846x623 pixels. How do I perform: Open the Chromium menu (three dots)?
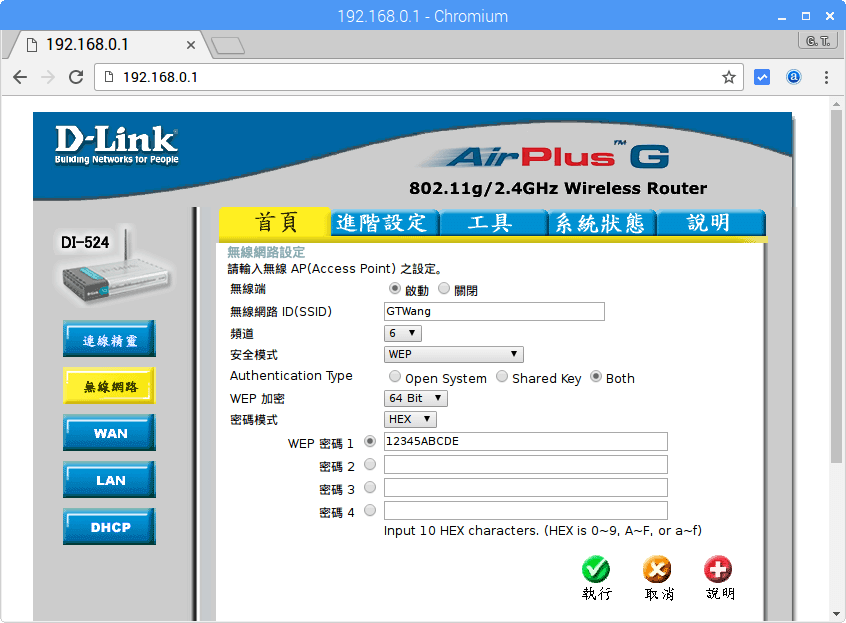[826, 77]
